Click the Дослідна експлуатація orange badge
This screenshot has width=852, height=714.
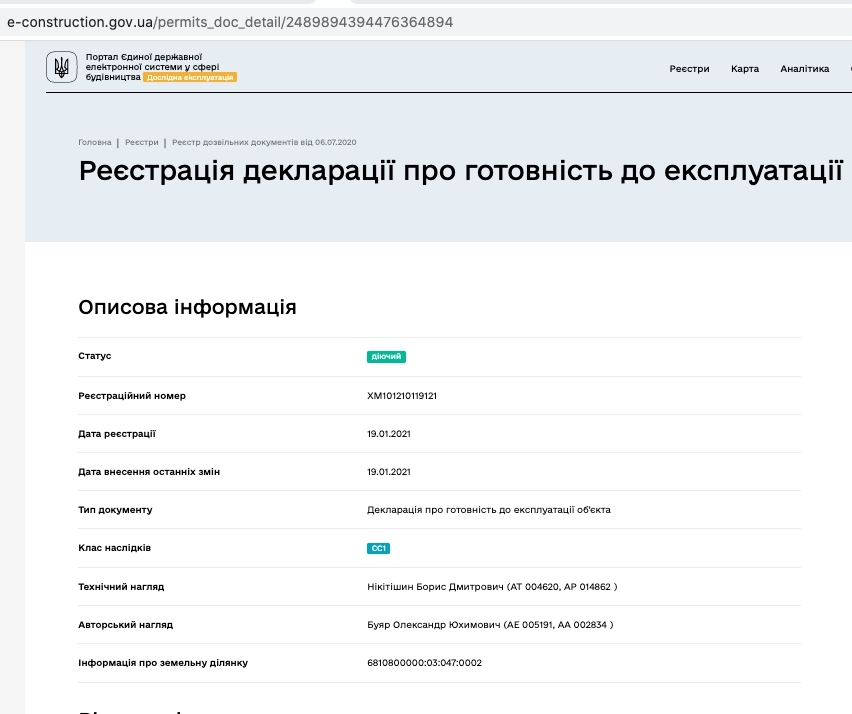190,78
